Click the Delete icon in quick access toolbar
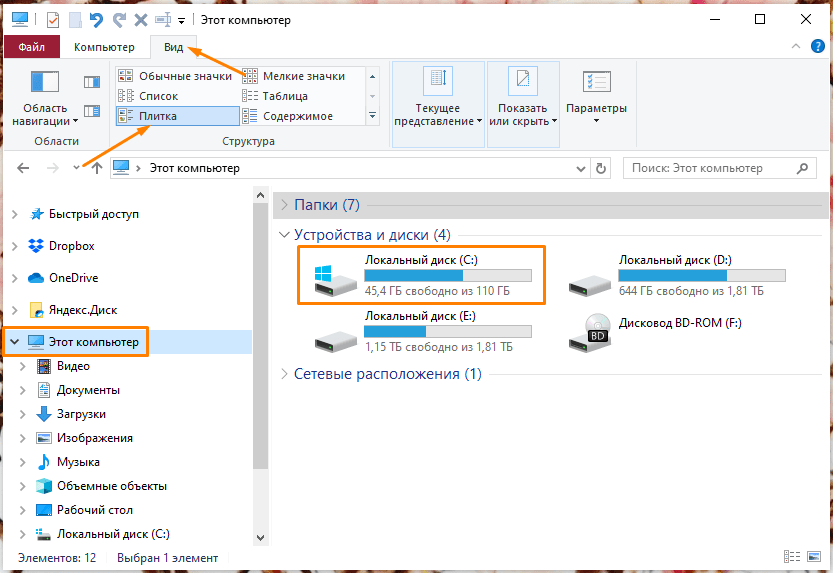Viewport: 833px width, 573px height. (x=140, y=20)
